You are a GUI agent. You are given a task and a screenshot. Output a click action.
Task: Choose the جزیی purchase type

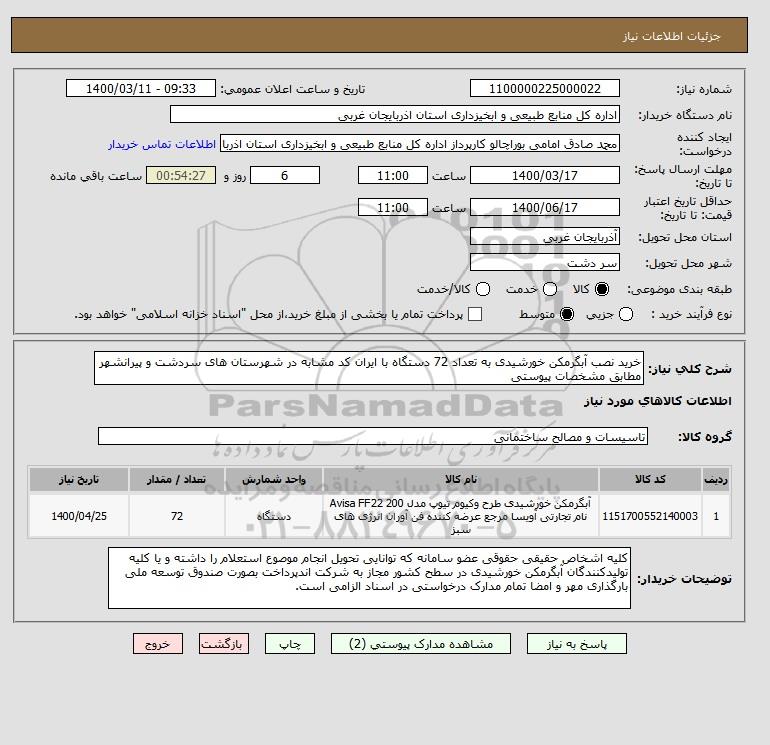(x=626, y=314)
